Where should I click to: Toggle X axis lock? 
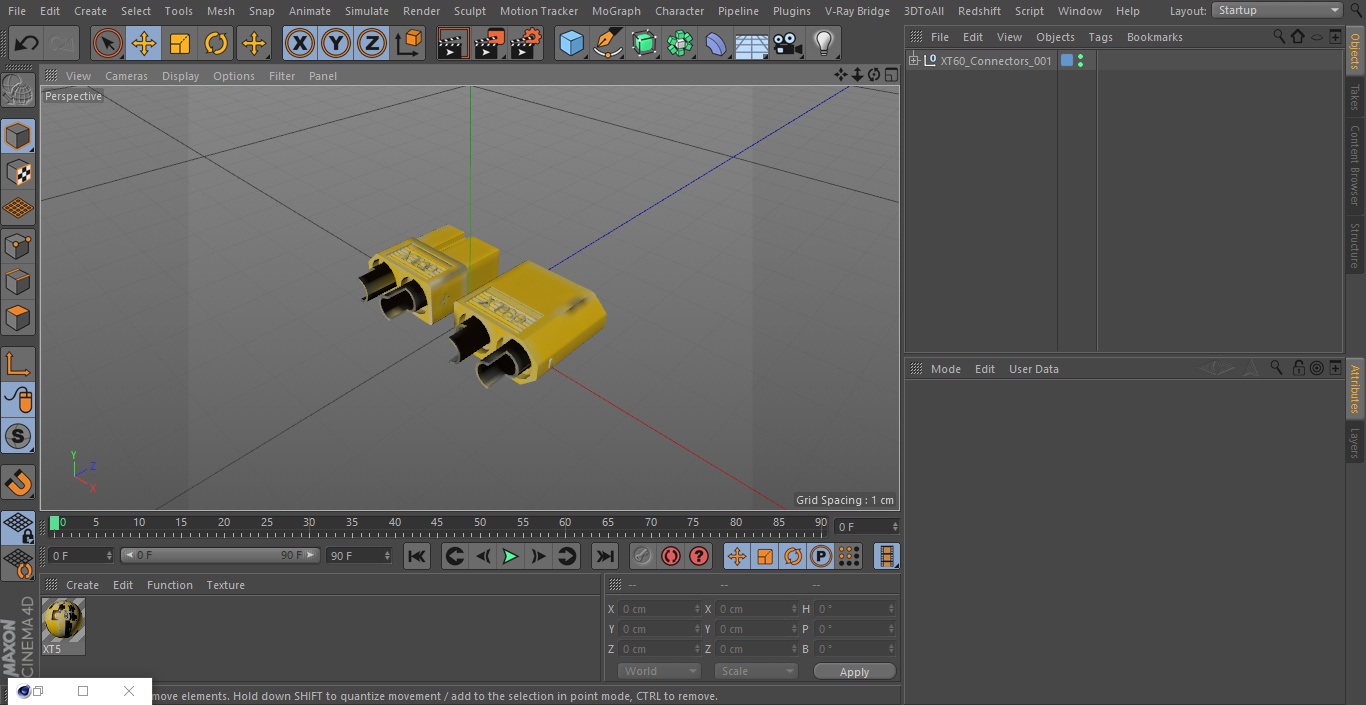click(x=300, y=43)
